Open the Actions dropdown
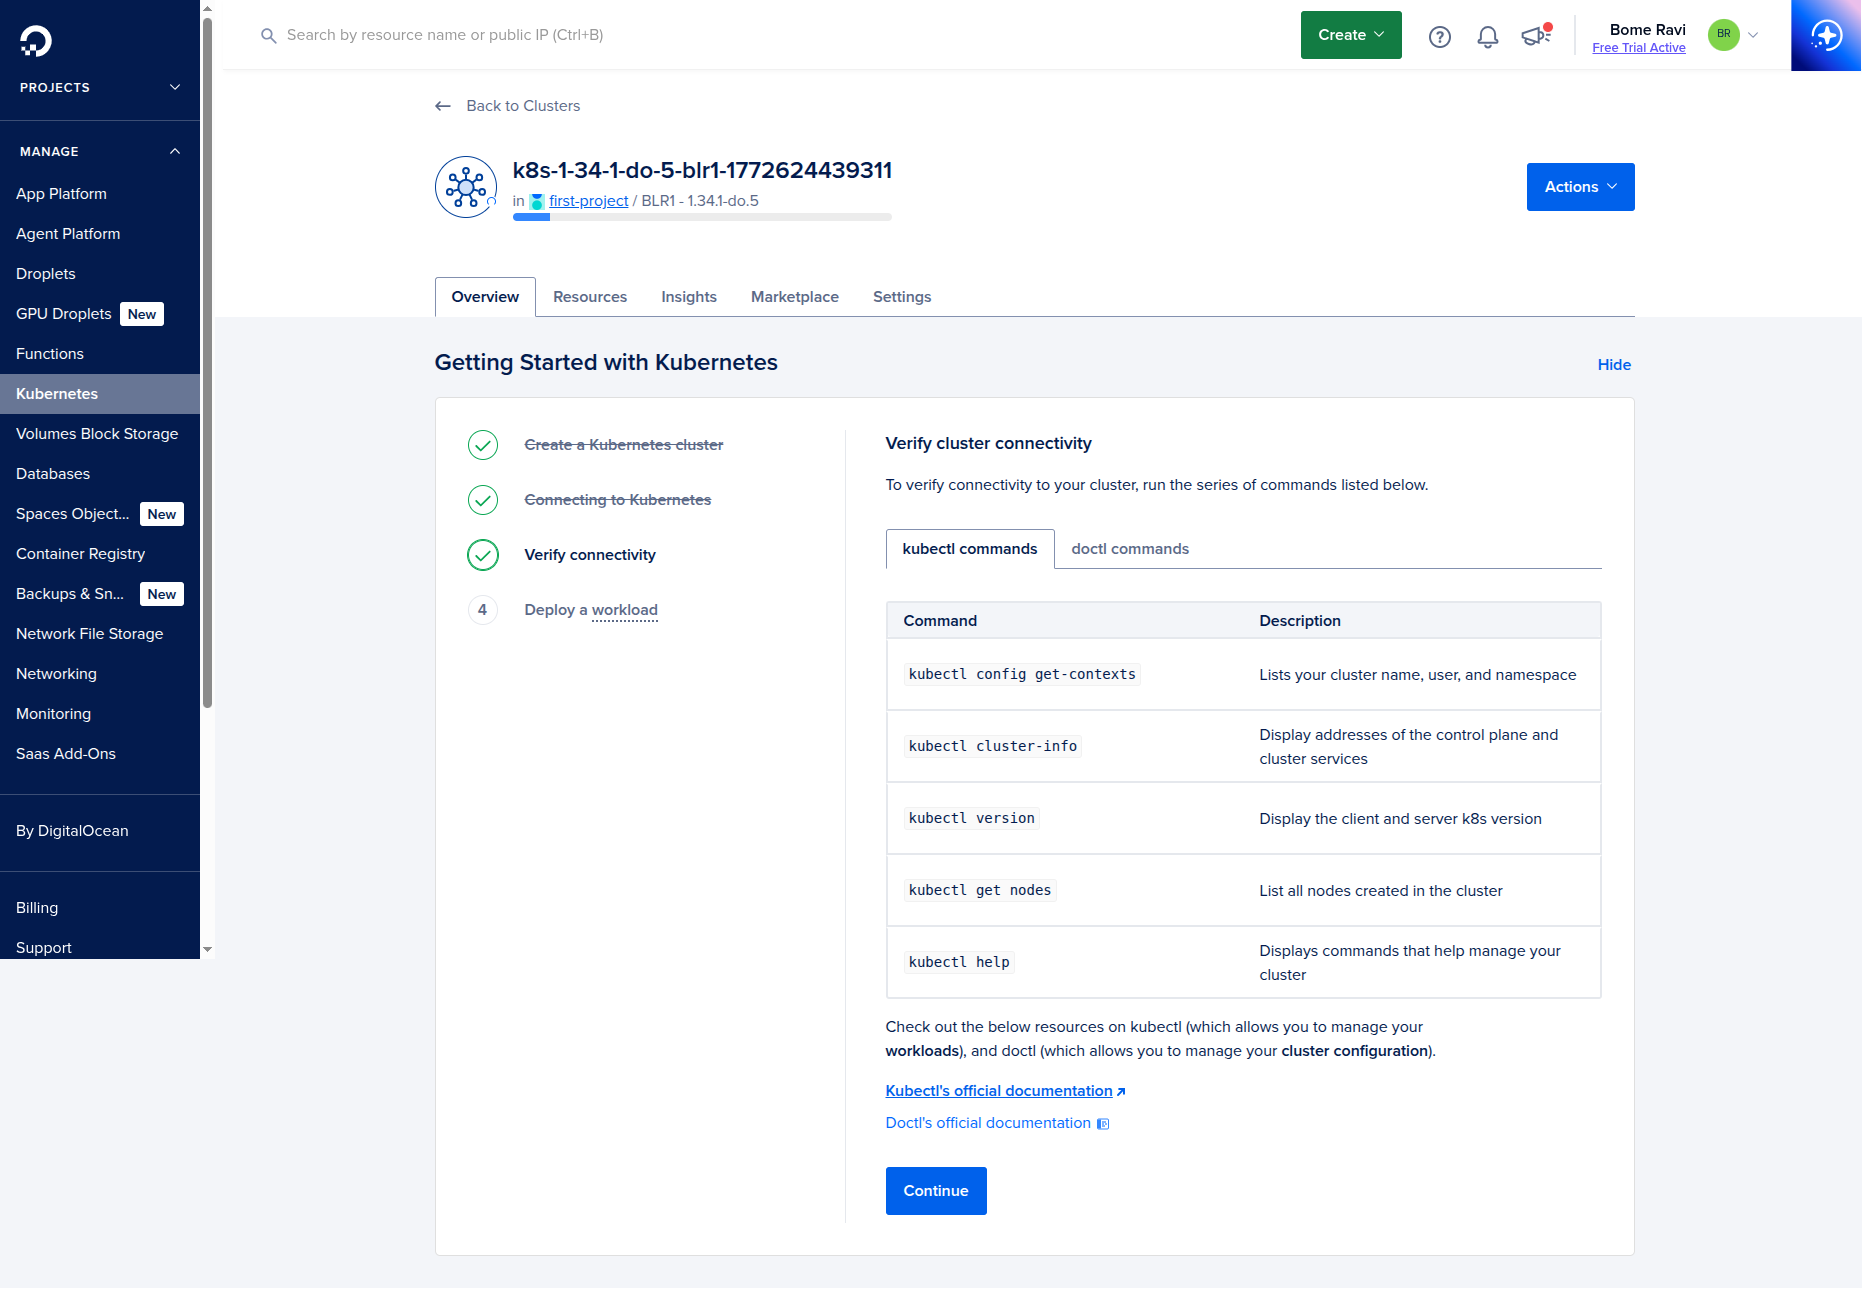Screen dimensions: 1862x1294 pos(1580,187)
